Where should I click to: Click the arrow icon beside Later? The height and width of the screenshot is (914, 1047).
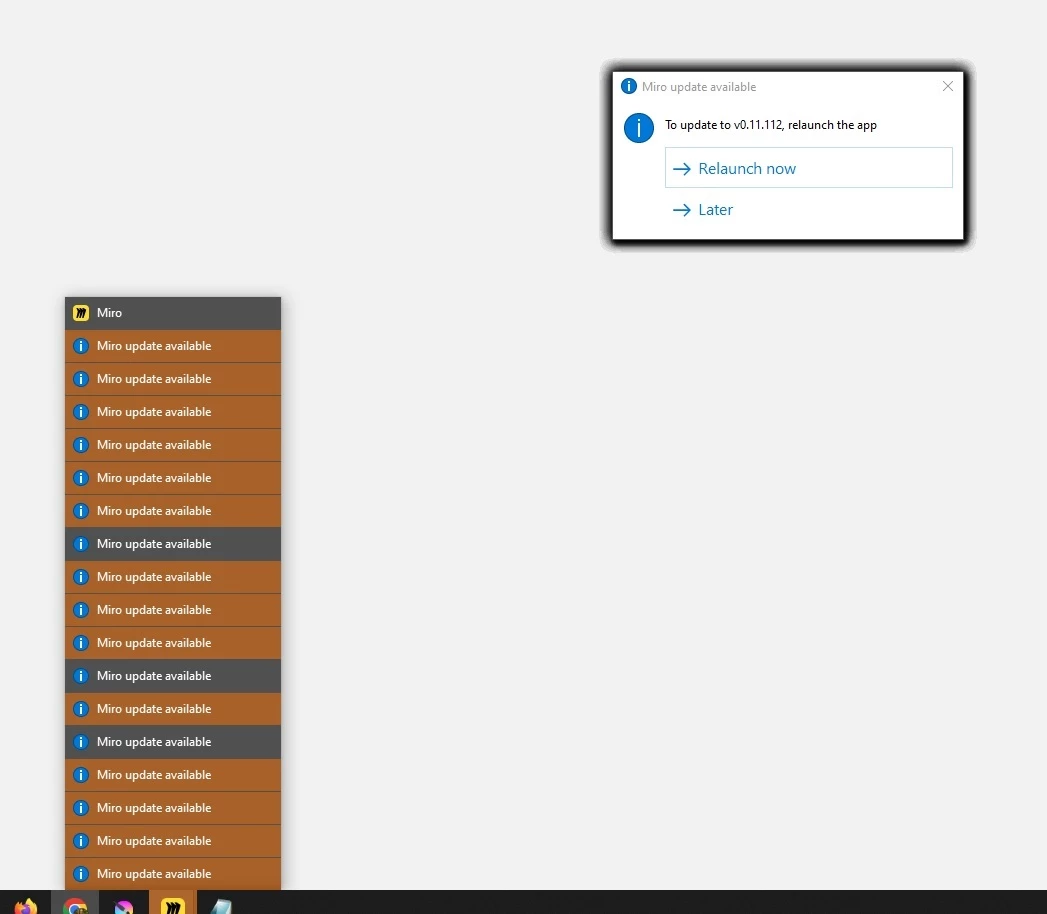[682, 210]
